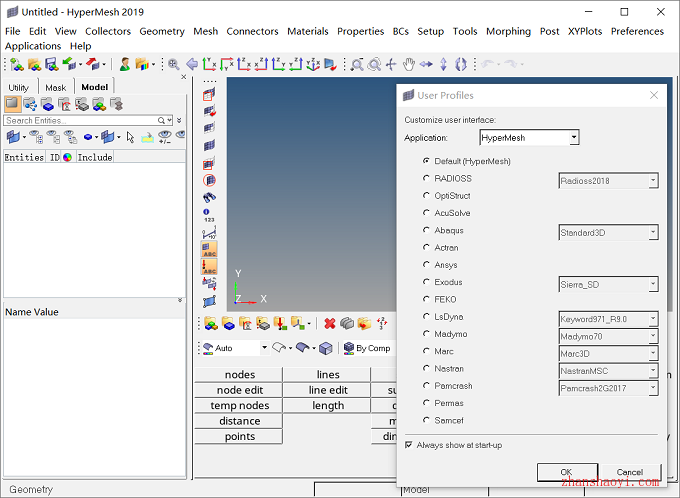
Task: Click the rotate up-down arrows icon
Action: [x=443, y=65]
